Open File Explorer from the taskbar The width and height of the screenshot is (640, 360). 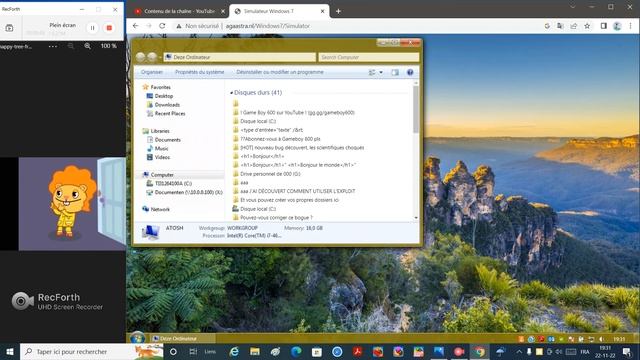pos(255,351)
